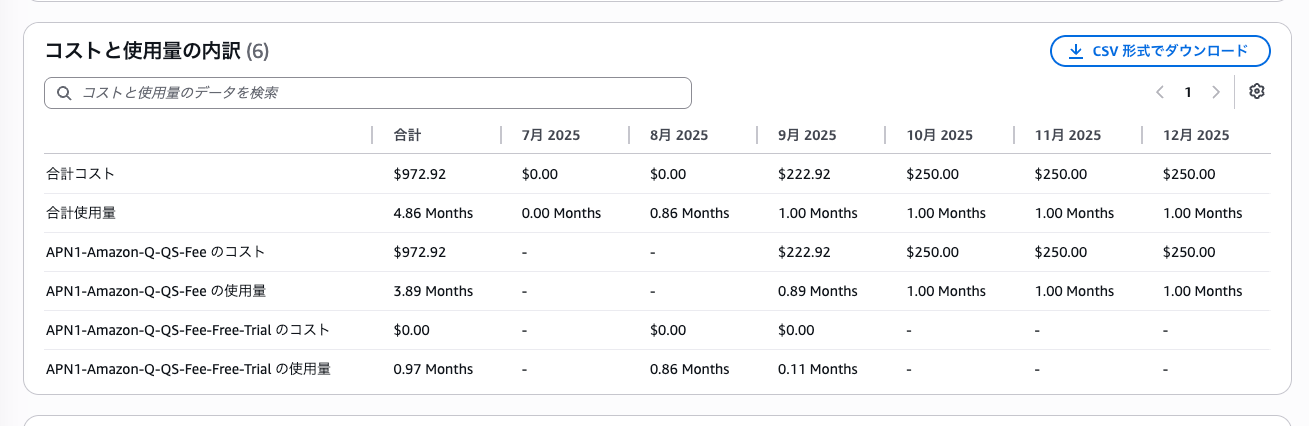Select page number 1

tap(1188, 92)
